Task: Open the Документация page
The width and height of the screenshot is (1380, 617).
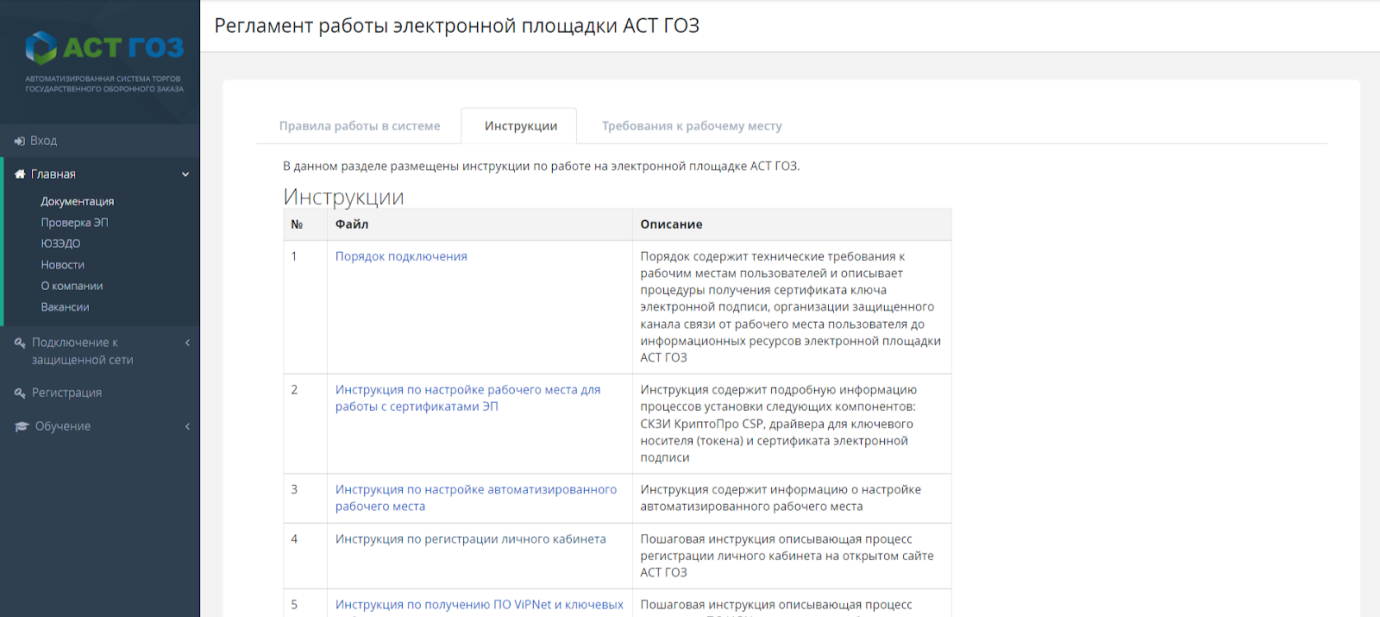Action: (76, 201)
